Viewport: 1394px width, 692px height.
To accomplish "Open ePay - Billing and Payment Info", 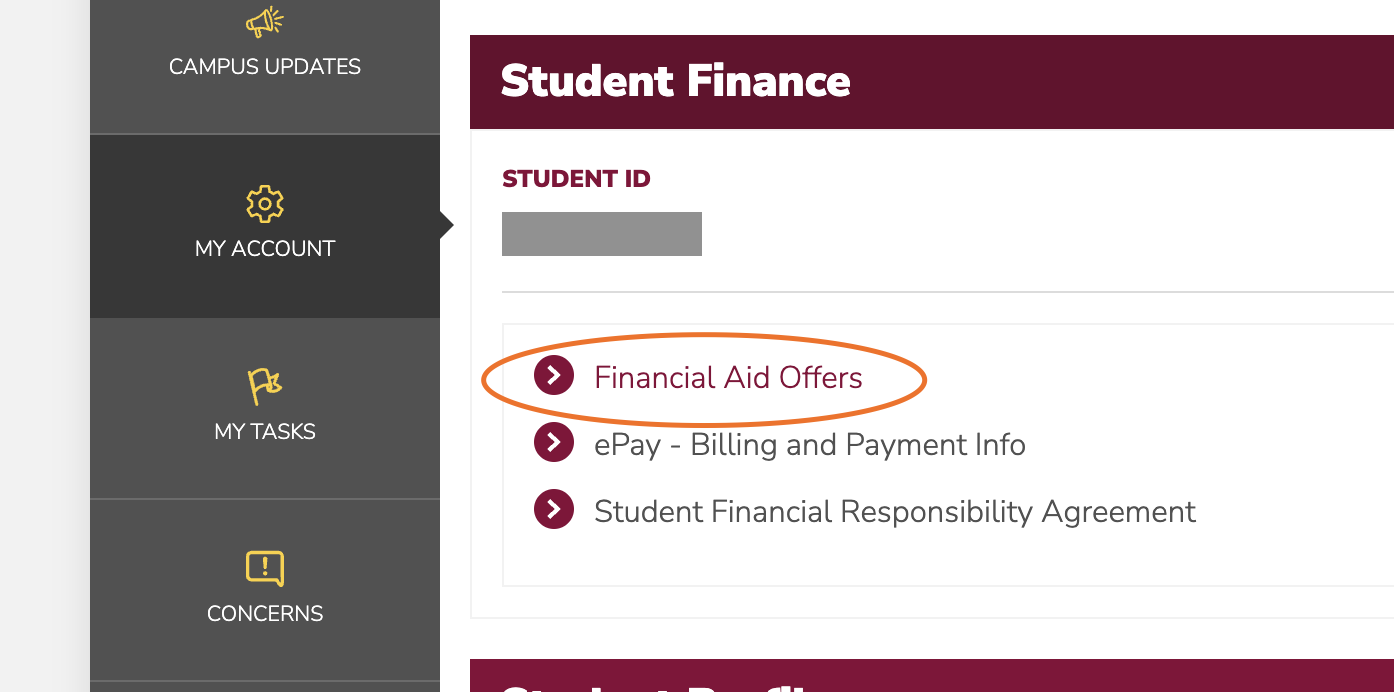I will pos(809,445).
